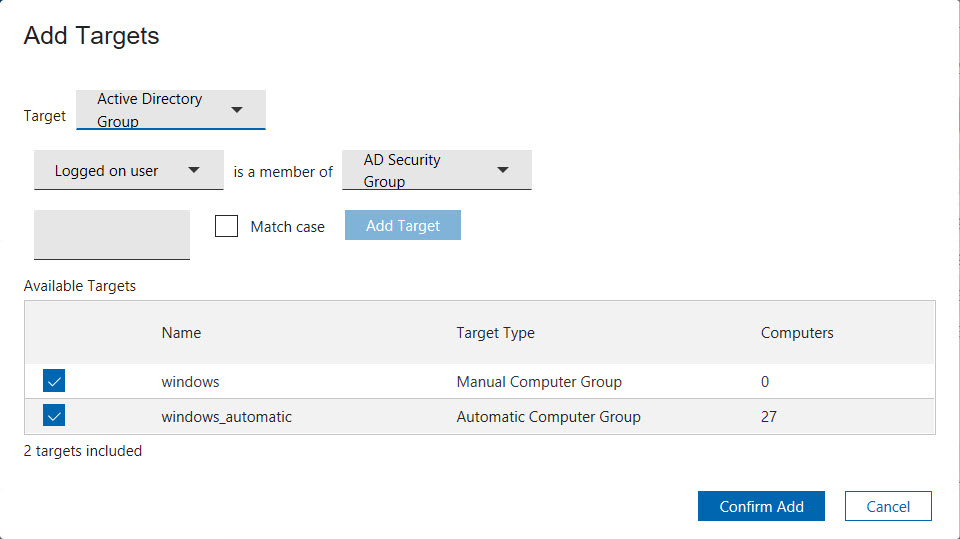The width and height of the screenshot is (960, 539).
Task: Click the Add Target button
Action: pos(403,225)
